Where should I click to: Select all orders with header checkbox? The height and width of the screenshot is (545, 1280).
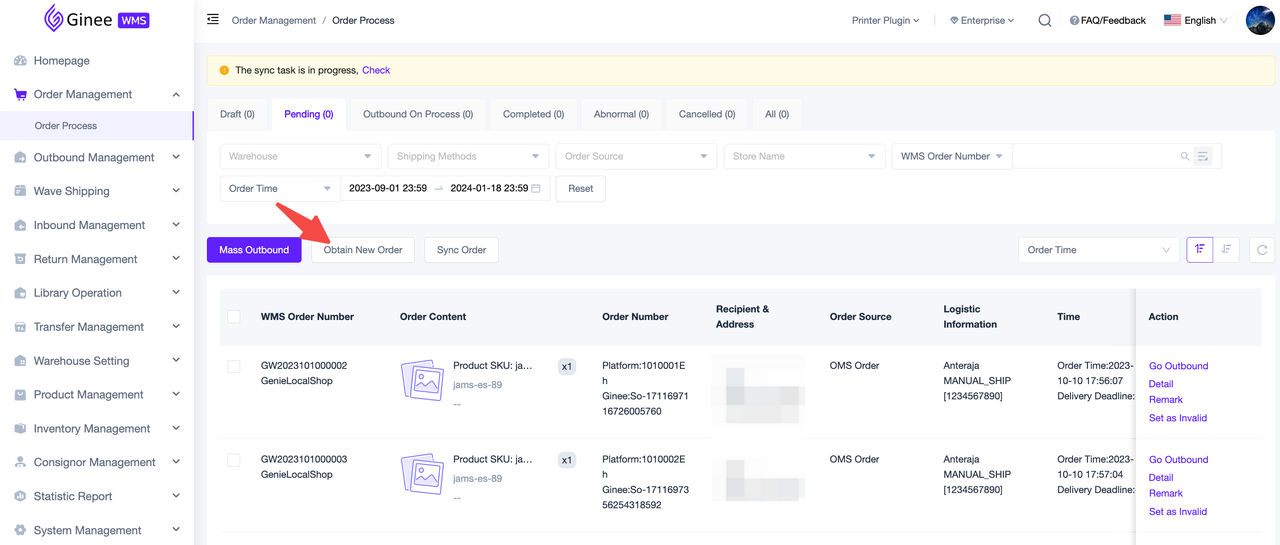click(x=233, y=317)
